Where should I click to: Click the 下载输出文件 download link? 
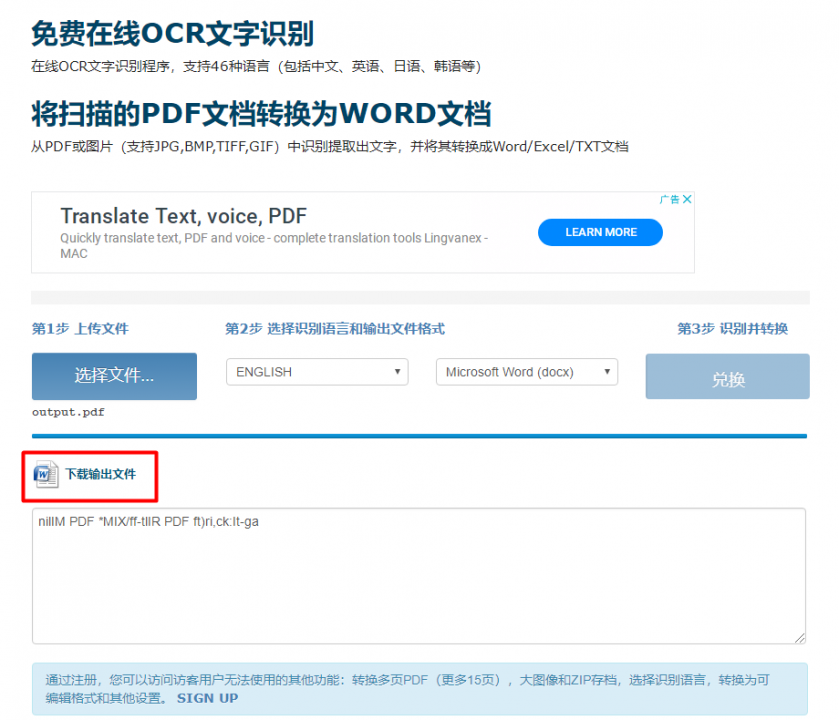101,474
